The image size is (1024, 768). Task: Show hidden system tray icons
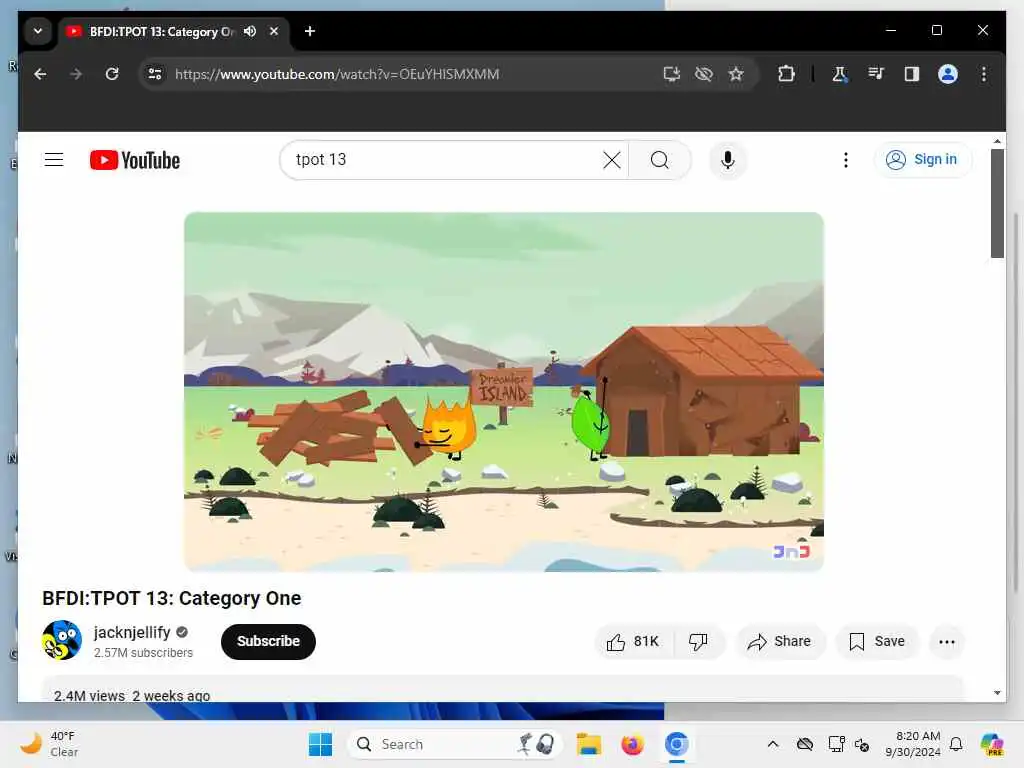[x=773, y=744]
